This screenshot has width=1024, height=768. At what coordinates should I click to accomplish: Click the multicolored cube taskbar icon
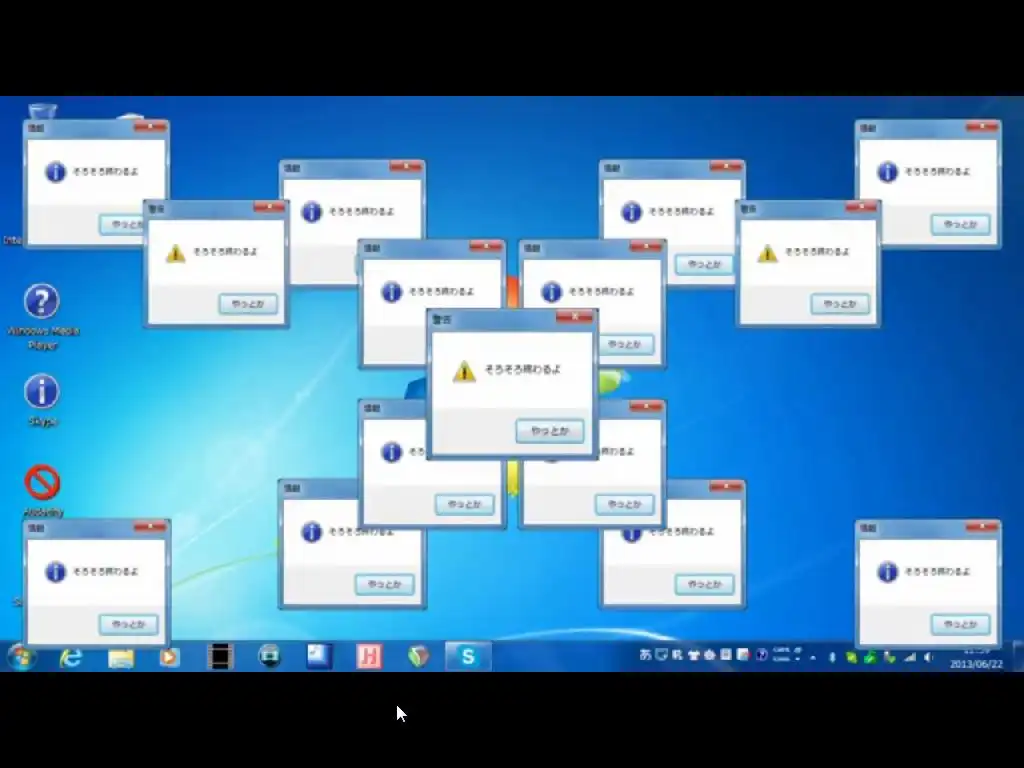point(418,656)
